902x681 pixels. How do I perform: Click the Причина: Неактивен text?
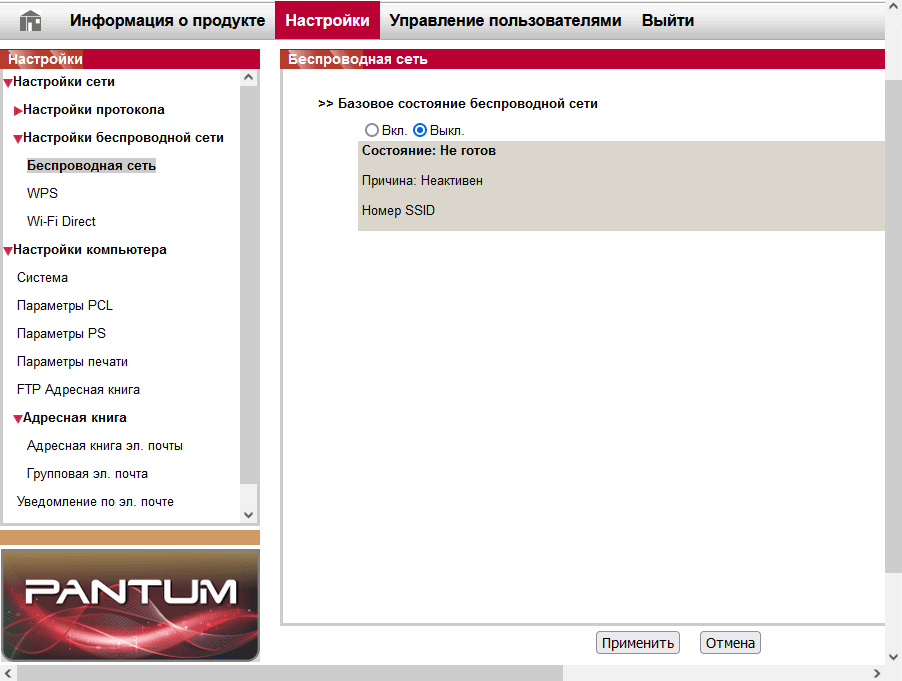pyautogui.click(x=422, y=181)
